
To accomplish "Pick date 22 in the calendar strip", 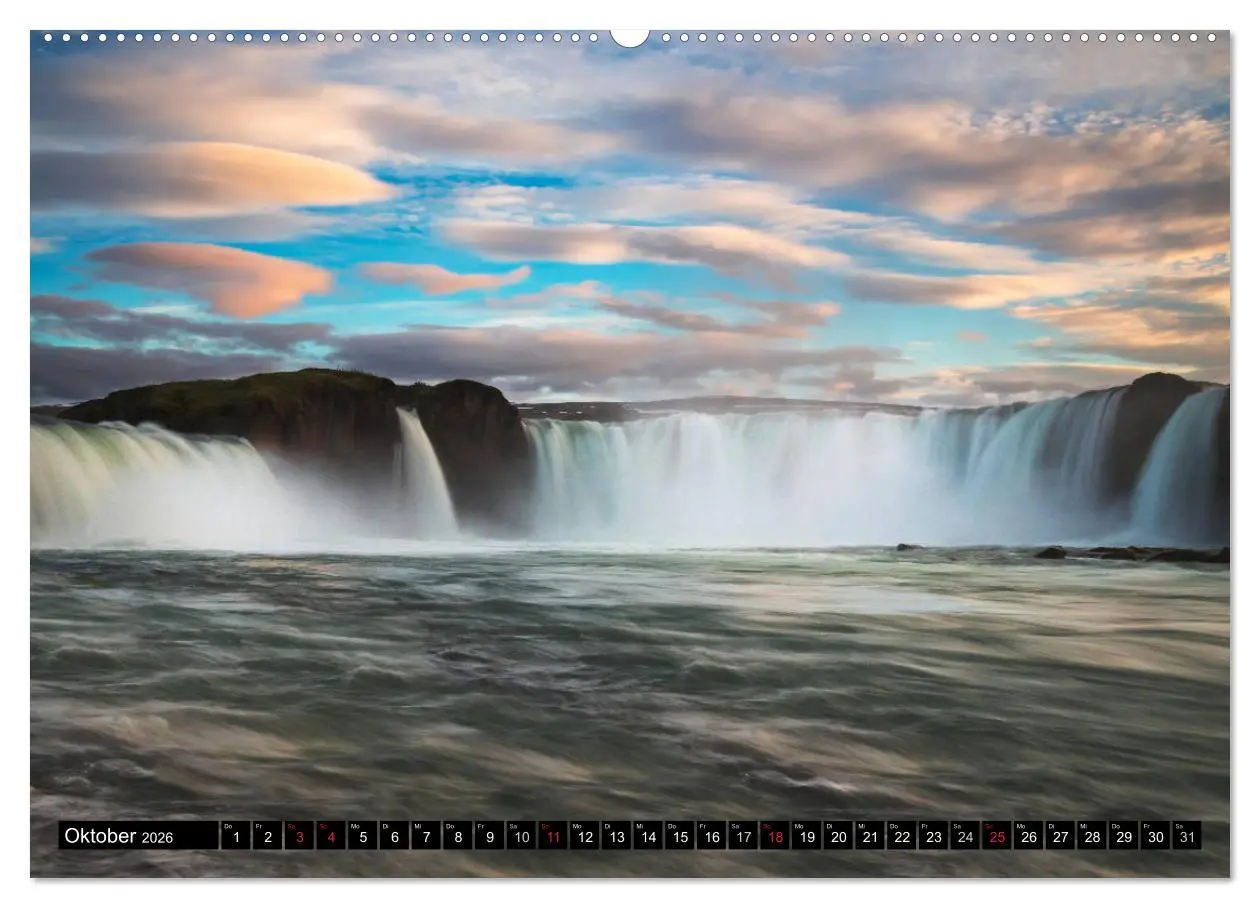I will coord(902,836).
